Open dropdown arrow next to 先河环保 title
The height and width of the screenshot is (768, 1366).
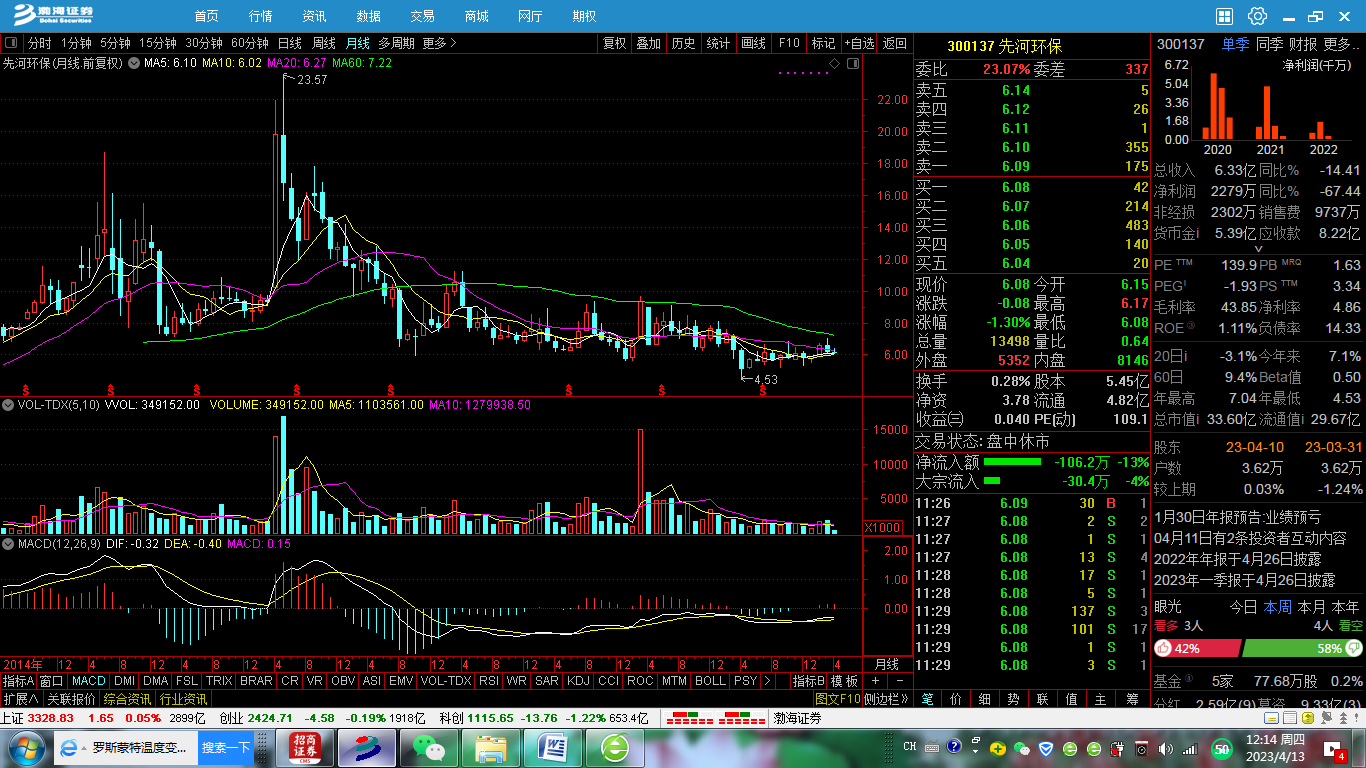pos(133,63)
